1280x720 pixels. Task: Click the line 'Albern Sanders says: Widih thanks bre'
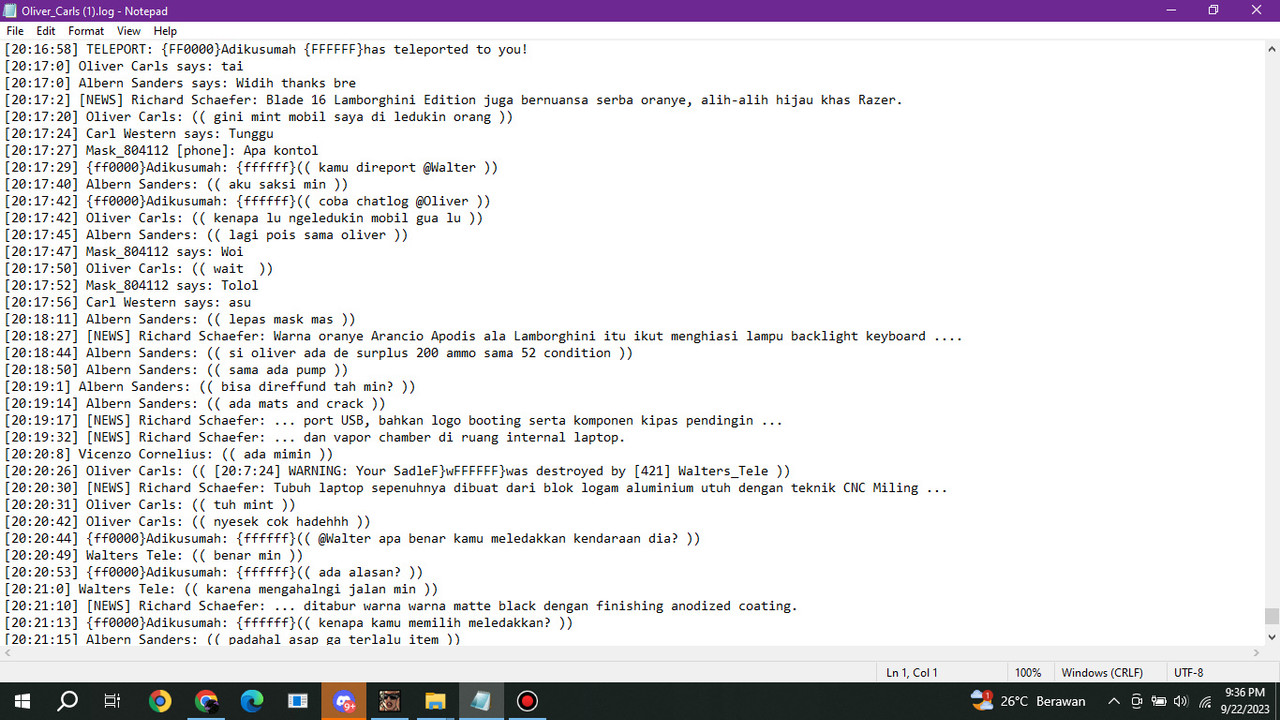click(180, 83)
